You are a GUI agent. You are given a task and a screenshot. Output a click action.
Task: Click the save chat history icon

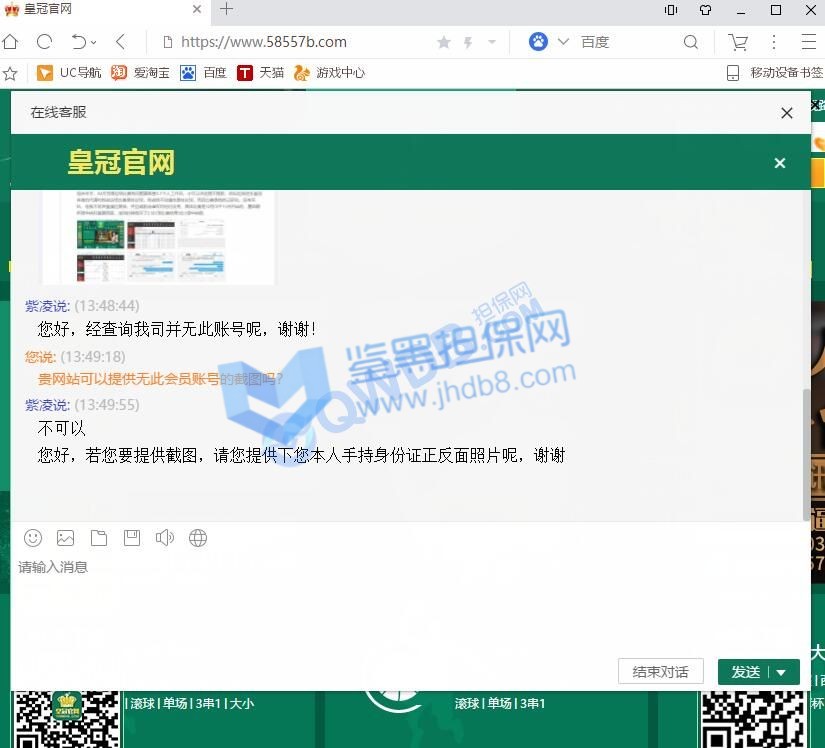click(x=132, y=538)
